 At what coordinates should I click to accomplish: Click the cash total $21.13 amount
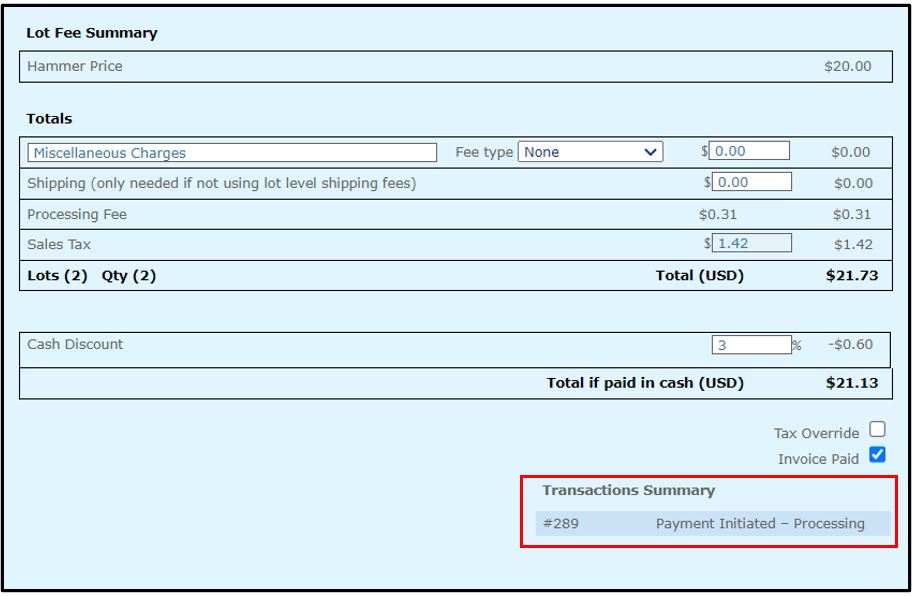852,383
